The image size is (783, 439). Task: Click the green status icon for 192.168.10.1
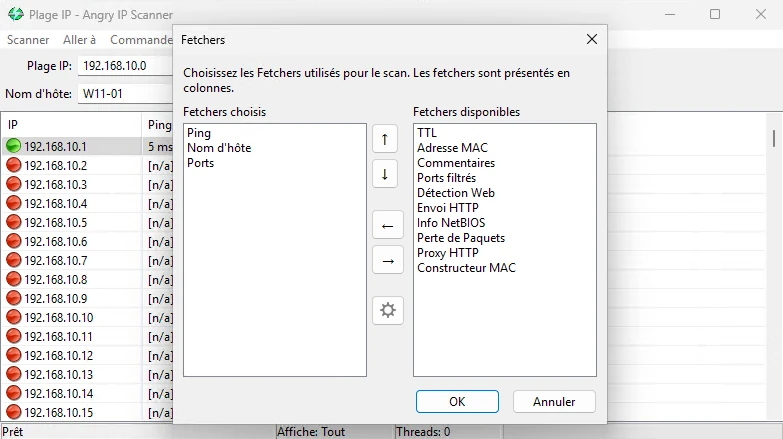pyautogui.click(x=14, y=146)
